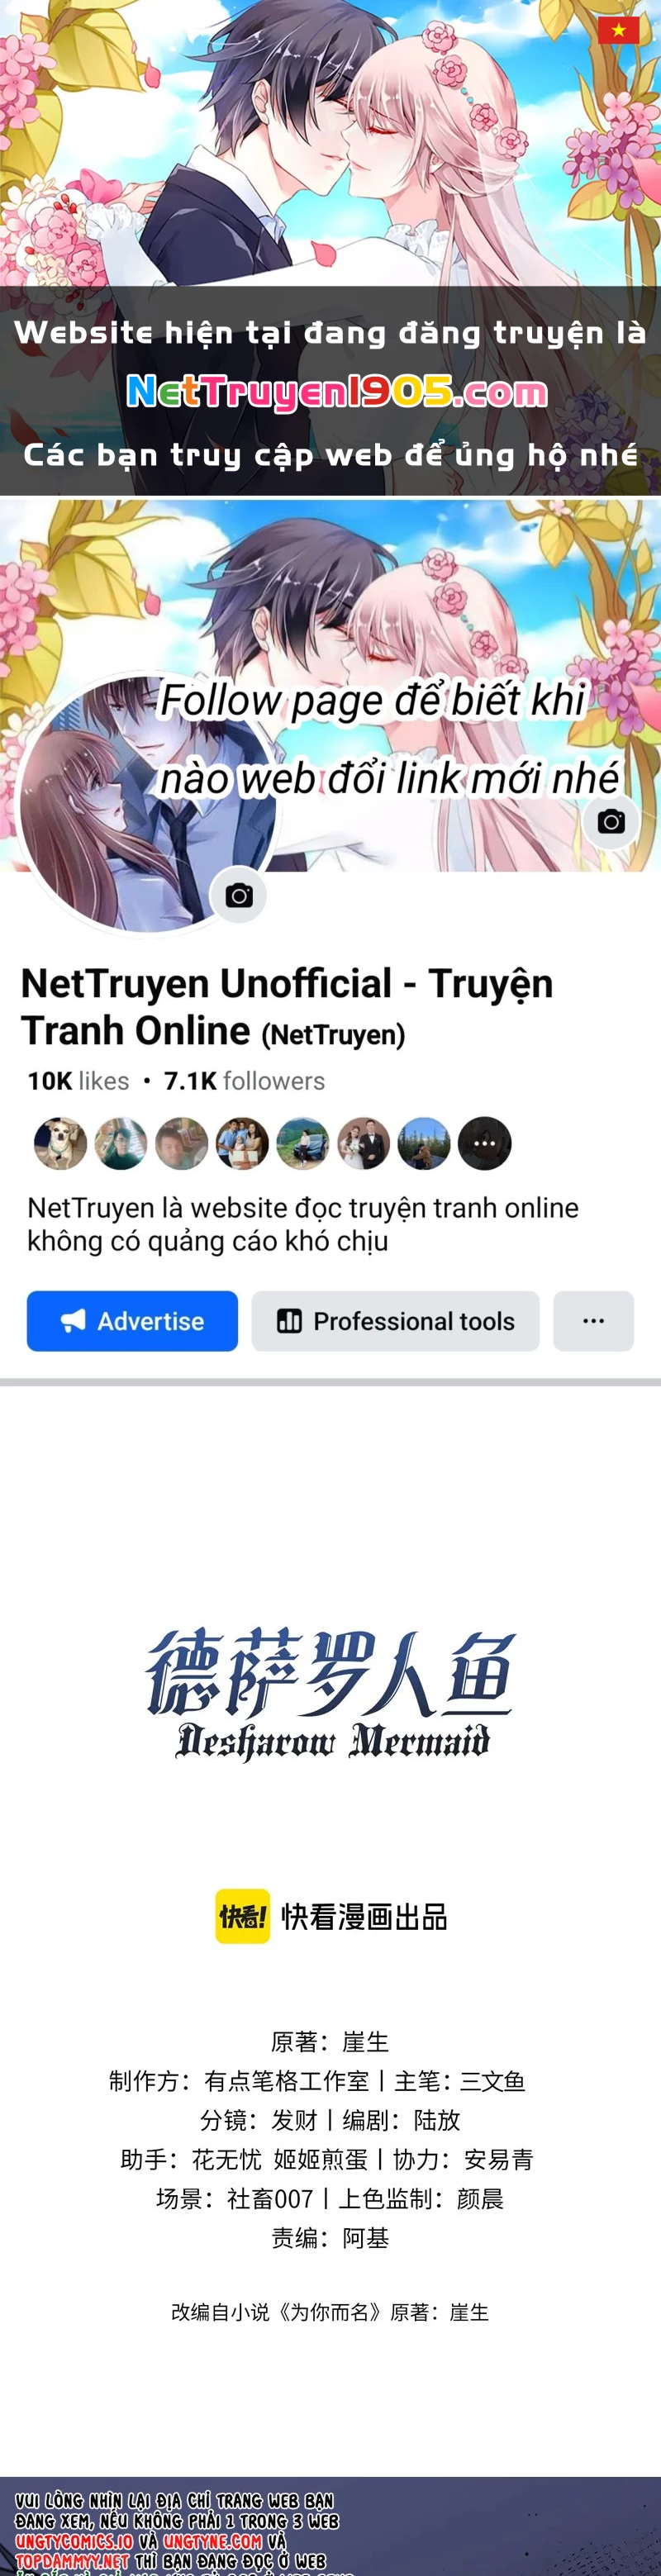
Task: Click the dog avatar follower thumbnail
Action: (60, 1143)
